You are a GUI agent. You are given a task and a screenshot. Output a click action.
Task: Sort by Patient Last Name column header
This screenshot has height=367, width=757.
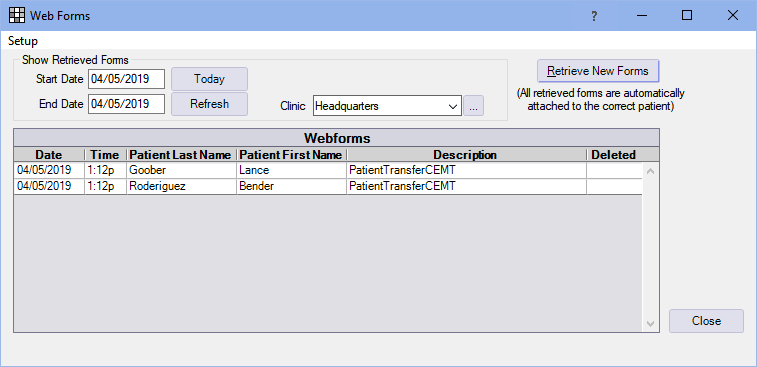point(181,155)
